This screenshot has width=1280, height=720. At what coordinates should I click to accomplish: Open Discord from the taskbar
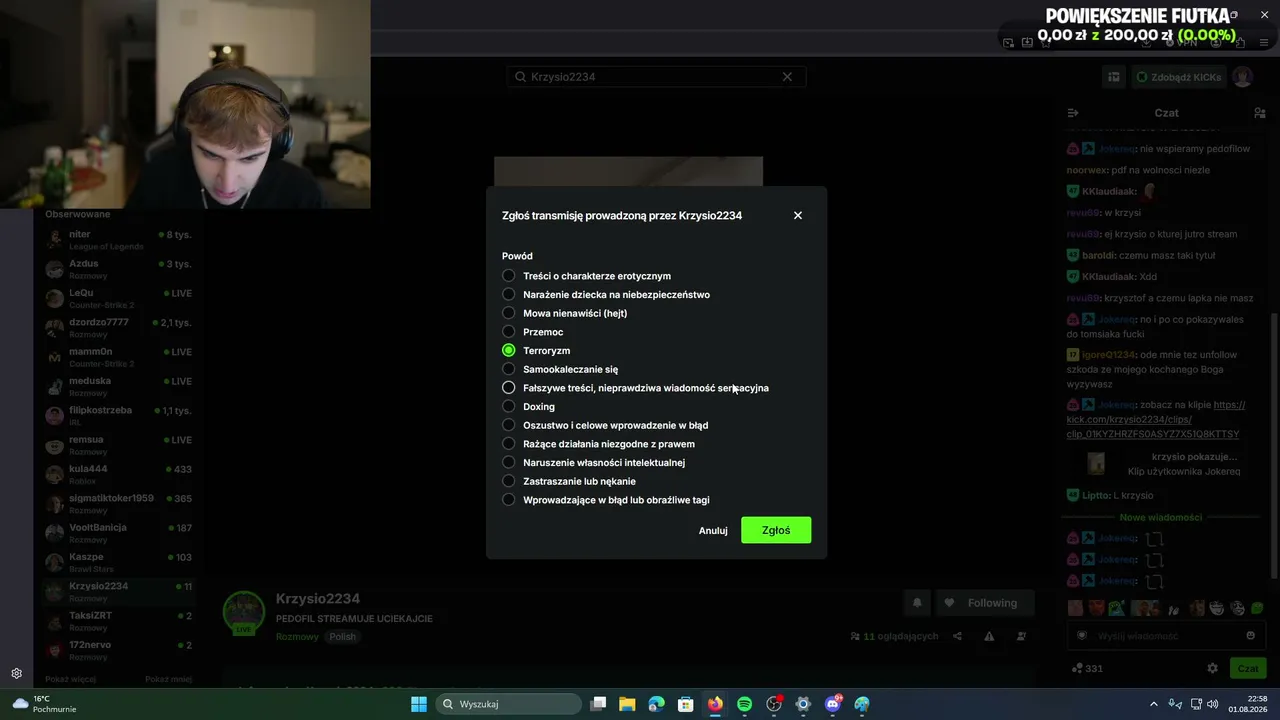[x=833, y=704]
